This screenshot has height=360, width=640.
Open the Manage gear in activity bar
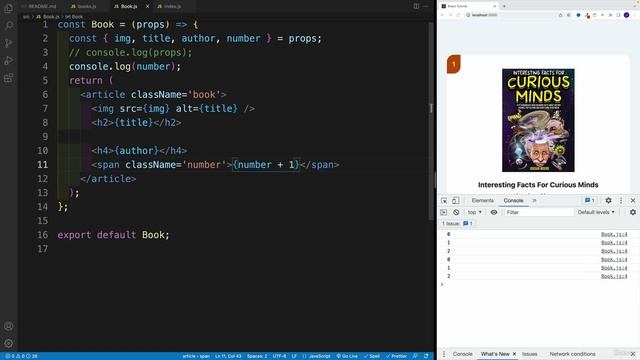point(9,343)
